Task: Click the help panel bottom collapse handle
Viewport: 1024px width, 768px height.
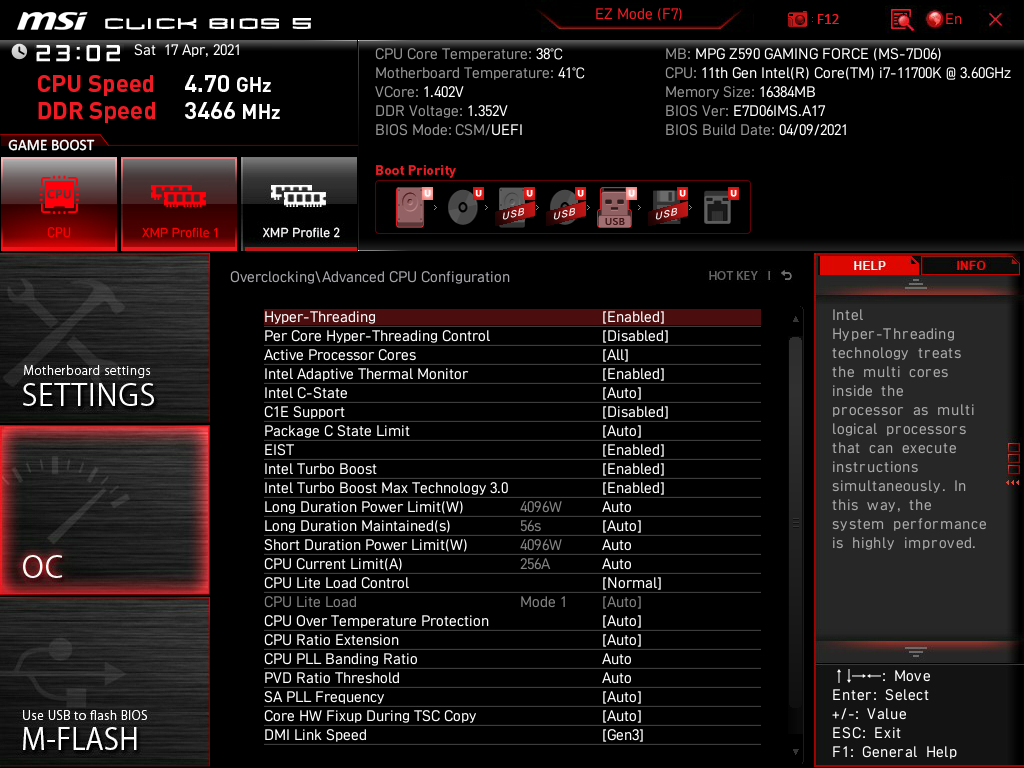Action: click(916, 651)
